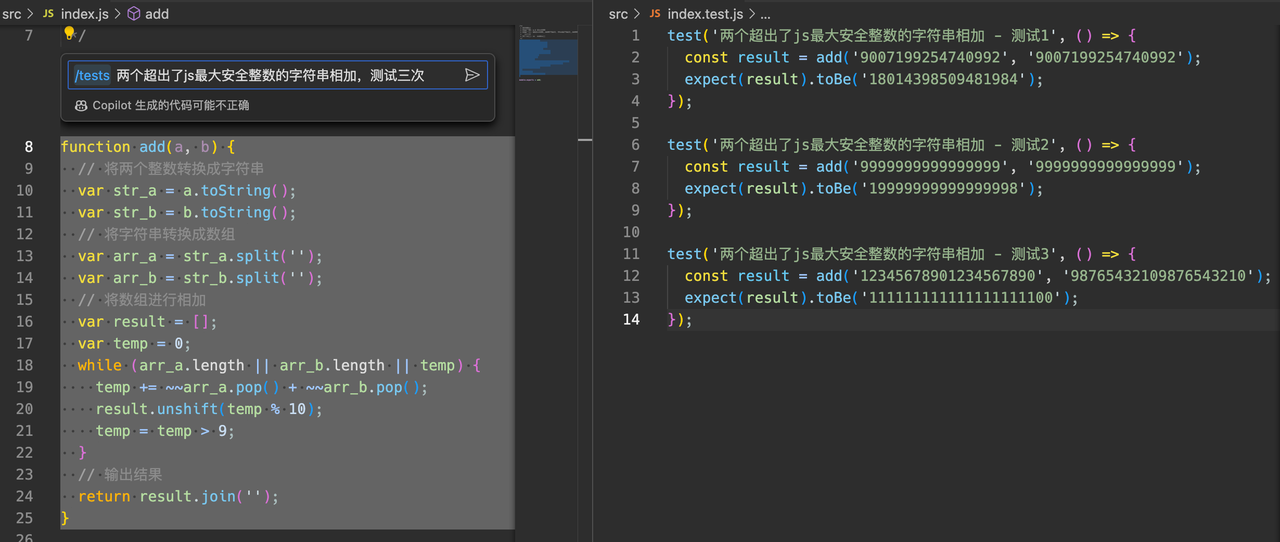Send the Copilot inline chat request
Image resolution: width=1280 pixels, height=542 pixels.
[x=472, y=75]
